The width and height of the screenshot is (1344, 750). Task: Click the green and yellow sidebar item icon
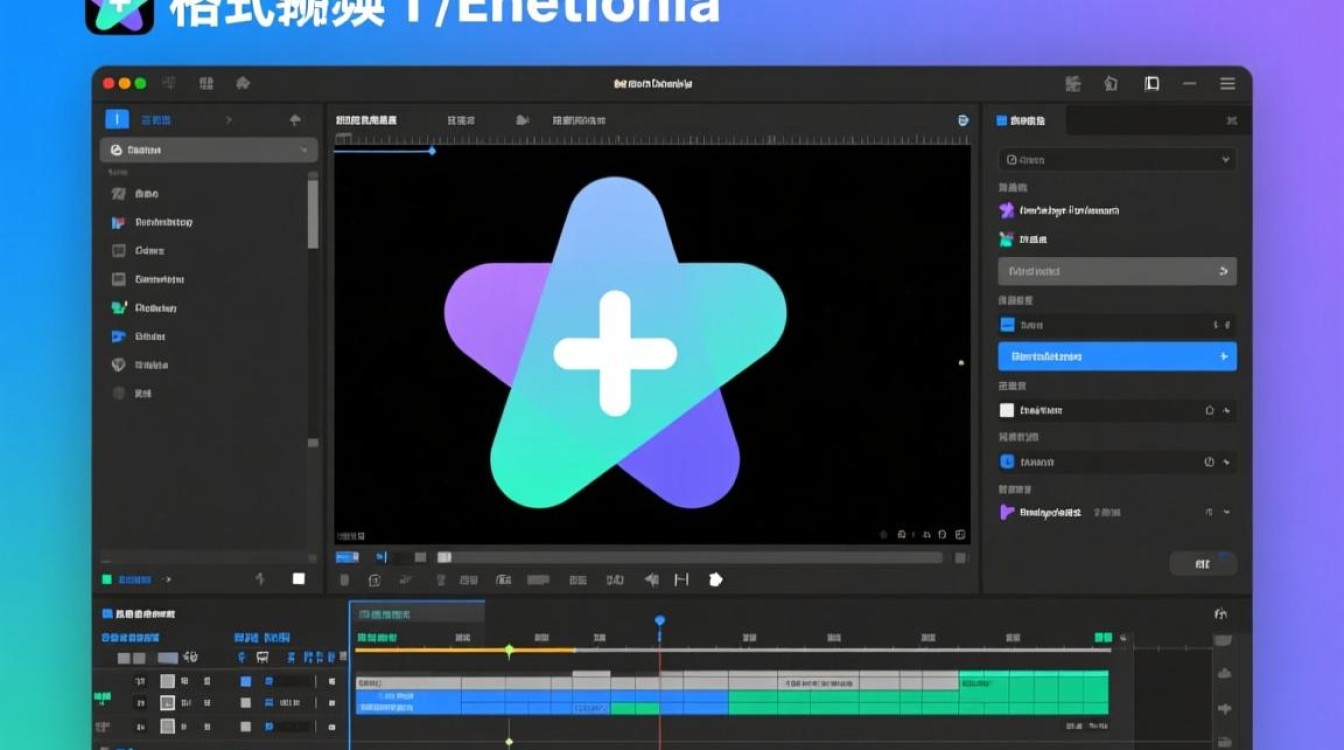point(118,308)
